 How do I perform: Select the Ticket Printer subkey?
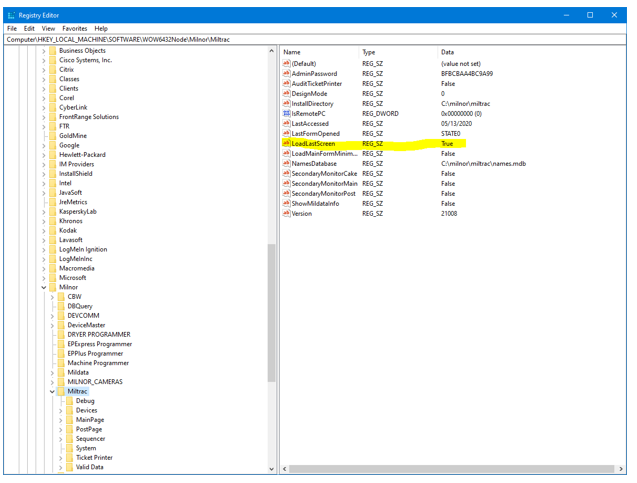pos(94,457)
